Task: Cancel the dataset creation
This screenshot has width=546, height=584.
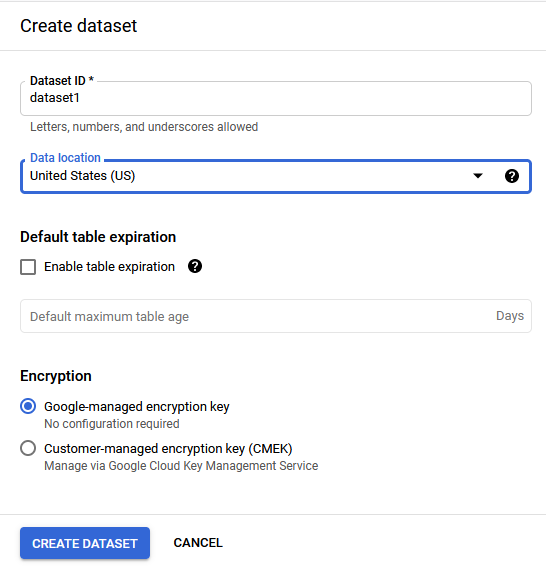Action: click(198, 543)
